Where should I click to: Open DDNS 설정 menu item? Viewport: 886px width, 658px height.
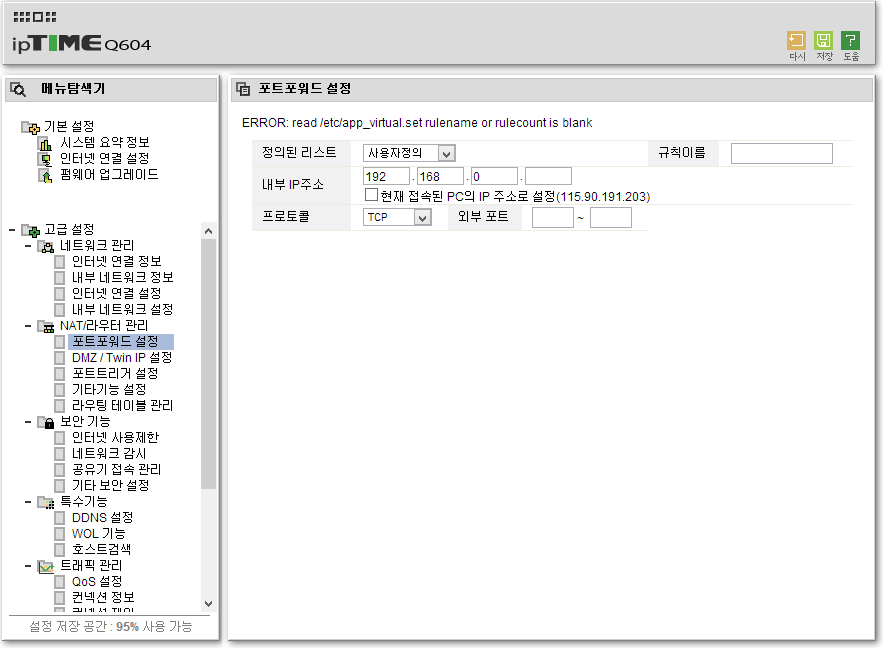(x=102, y=518)
